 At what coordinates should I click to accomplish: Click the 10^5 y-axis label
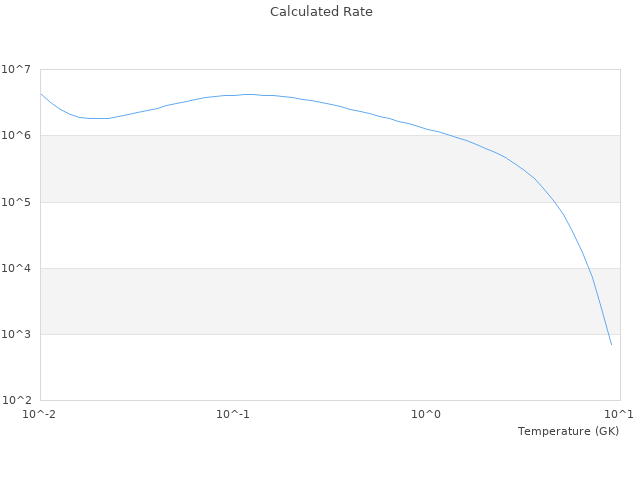point(16,202)
